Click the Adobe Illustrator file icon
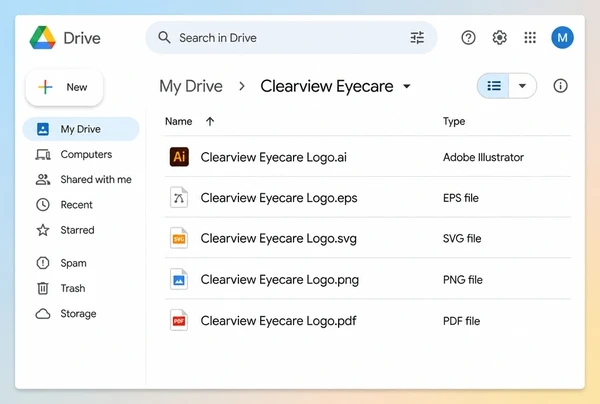The width and height of the screenshot is (600, 404). [x=179, y=157]
